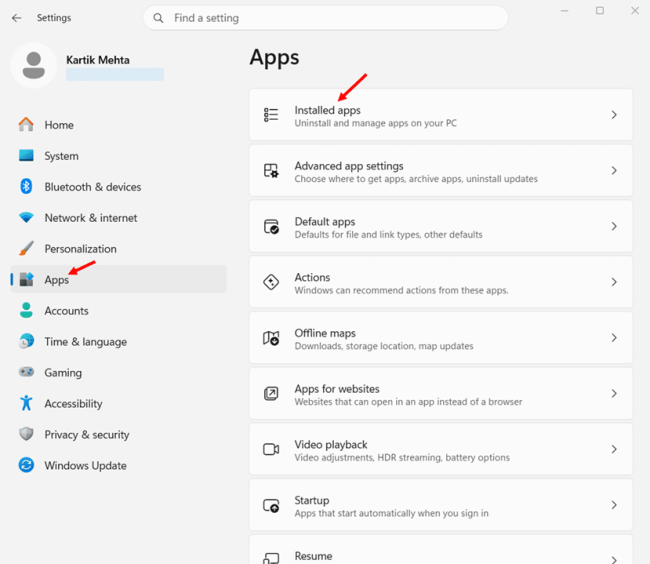Click the back arrow icon
The image size is (650, 564).
coord(17,18)
